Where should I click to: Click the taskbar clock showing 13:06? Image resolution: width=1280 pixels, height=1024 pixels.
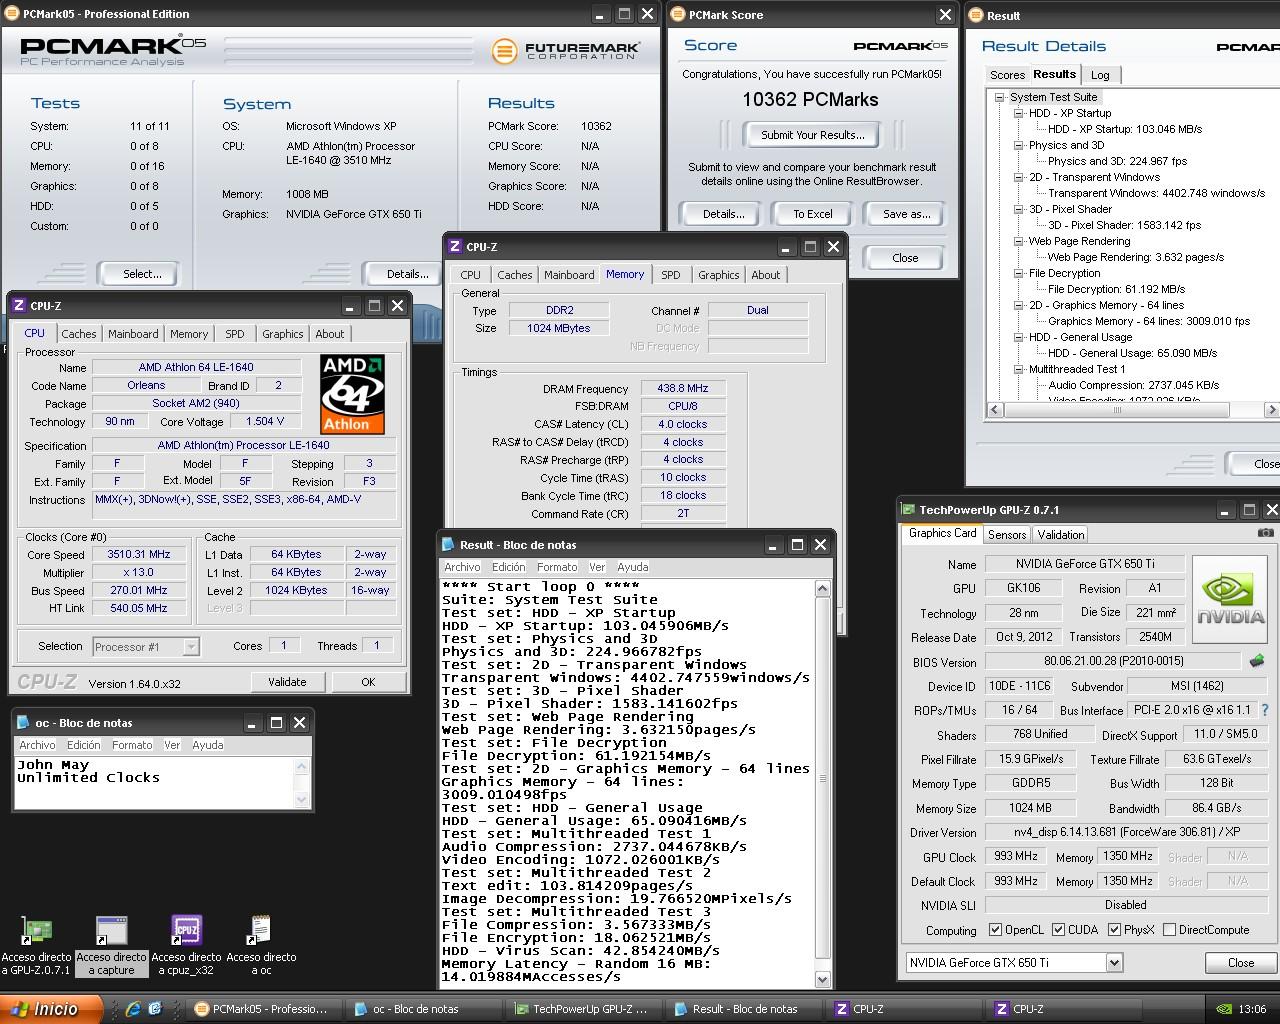tap(1252, 1009)
